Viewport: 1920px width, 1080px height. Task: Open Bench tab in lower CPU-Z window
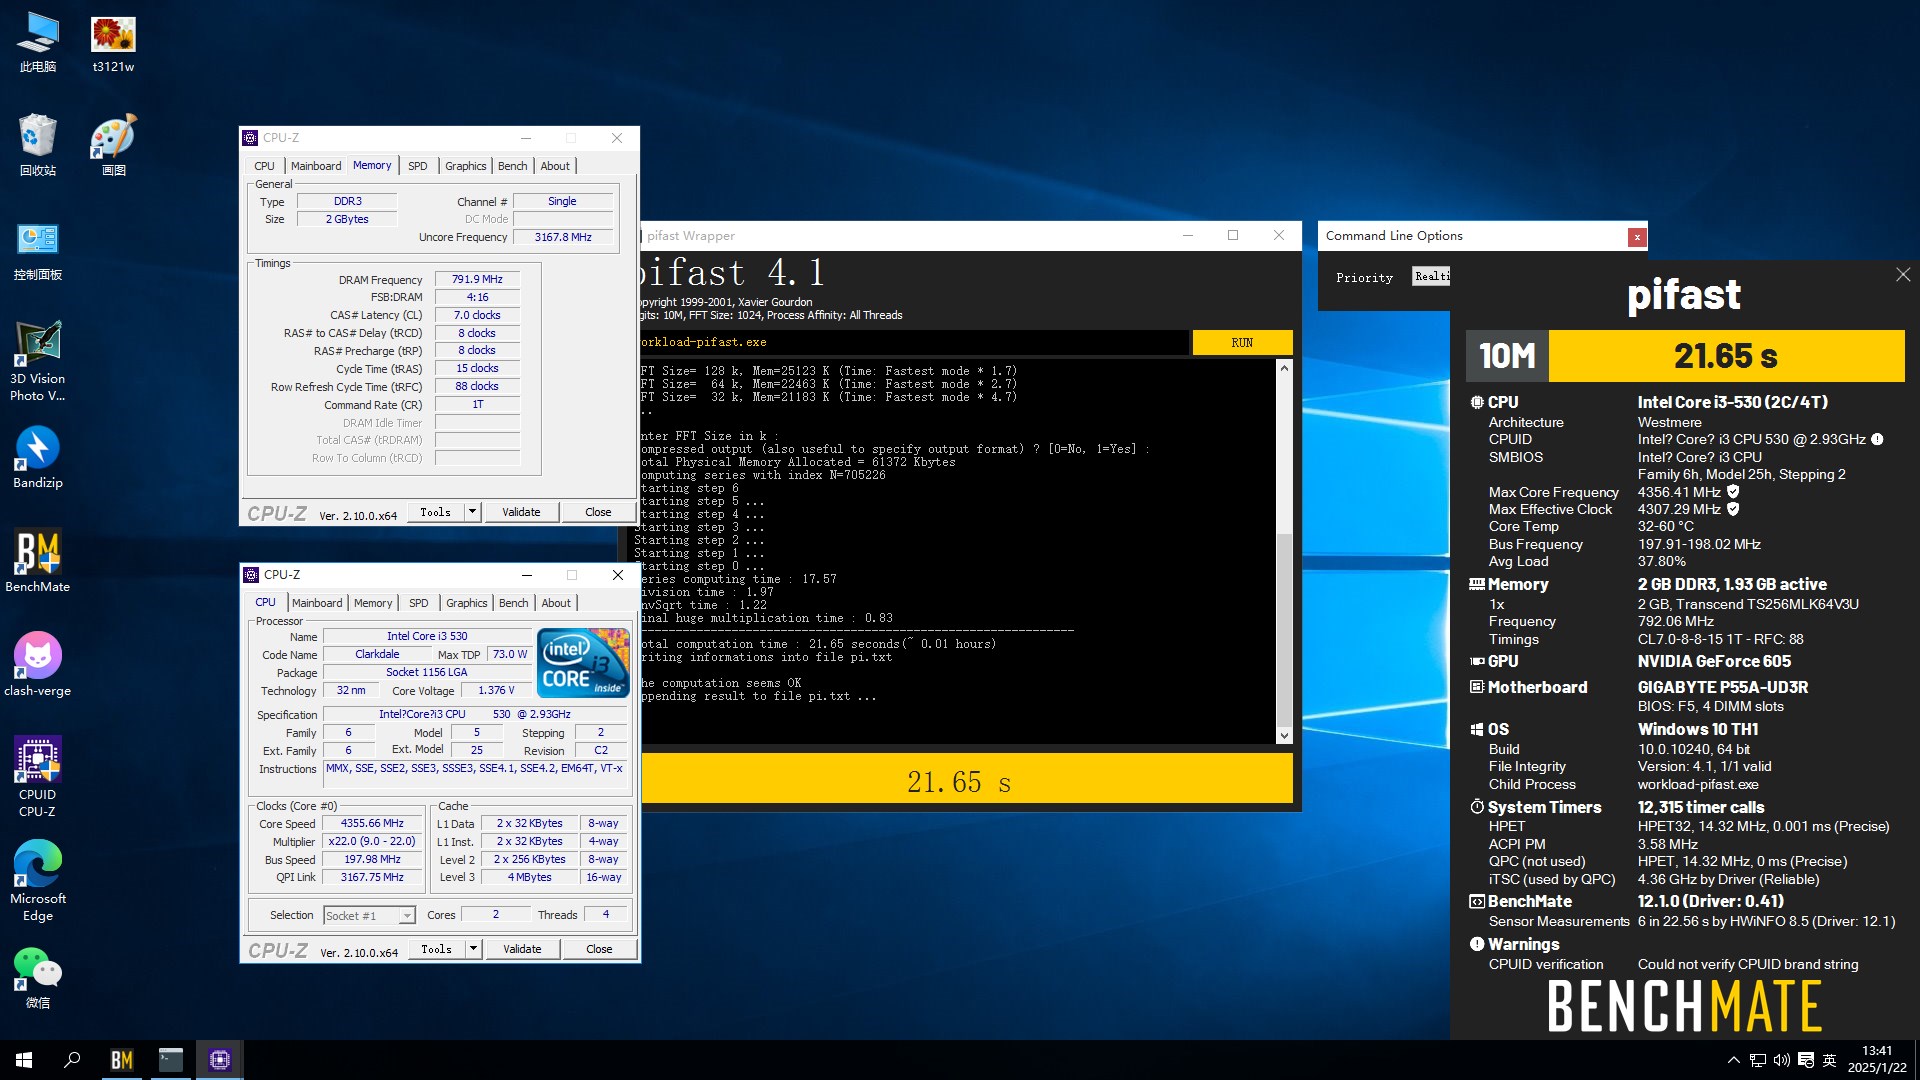(x=514, y=603)
